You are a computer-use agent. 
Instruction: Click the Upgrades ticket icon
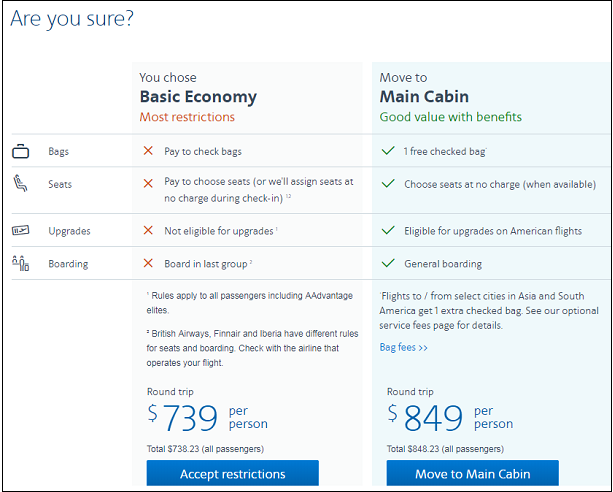pos(21,231)
